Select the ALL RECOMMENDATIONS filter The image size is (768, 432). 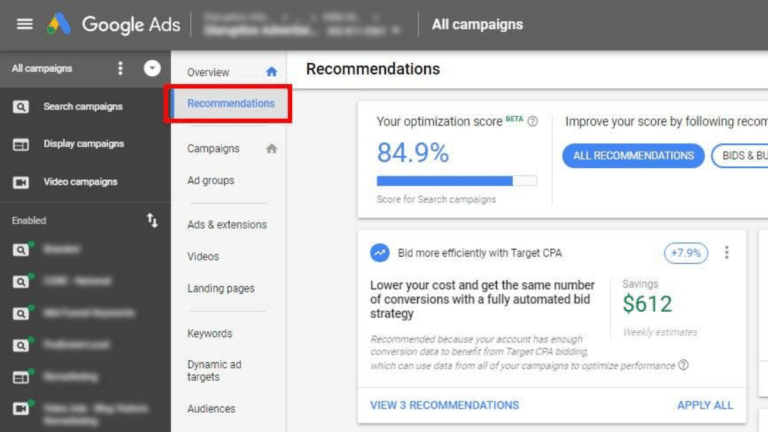click(633, 156)
